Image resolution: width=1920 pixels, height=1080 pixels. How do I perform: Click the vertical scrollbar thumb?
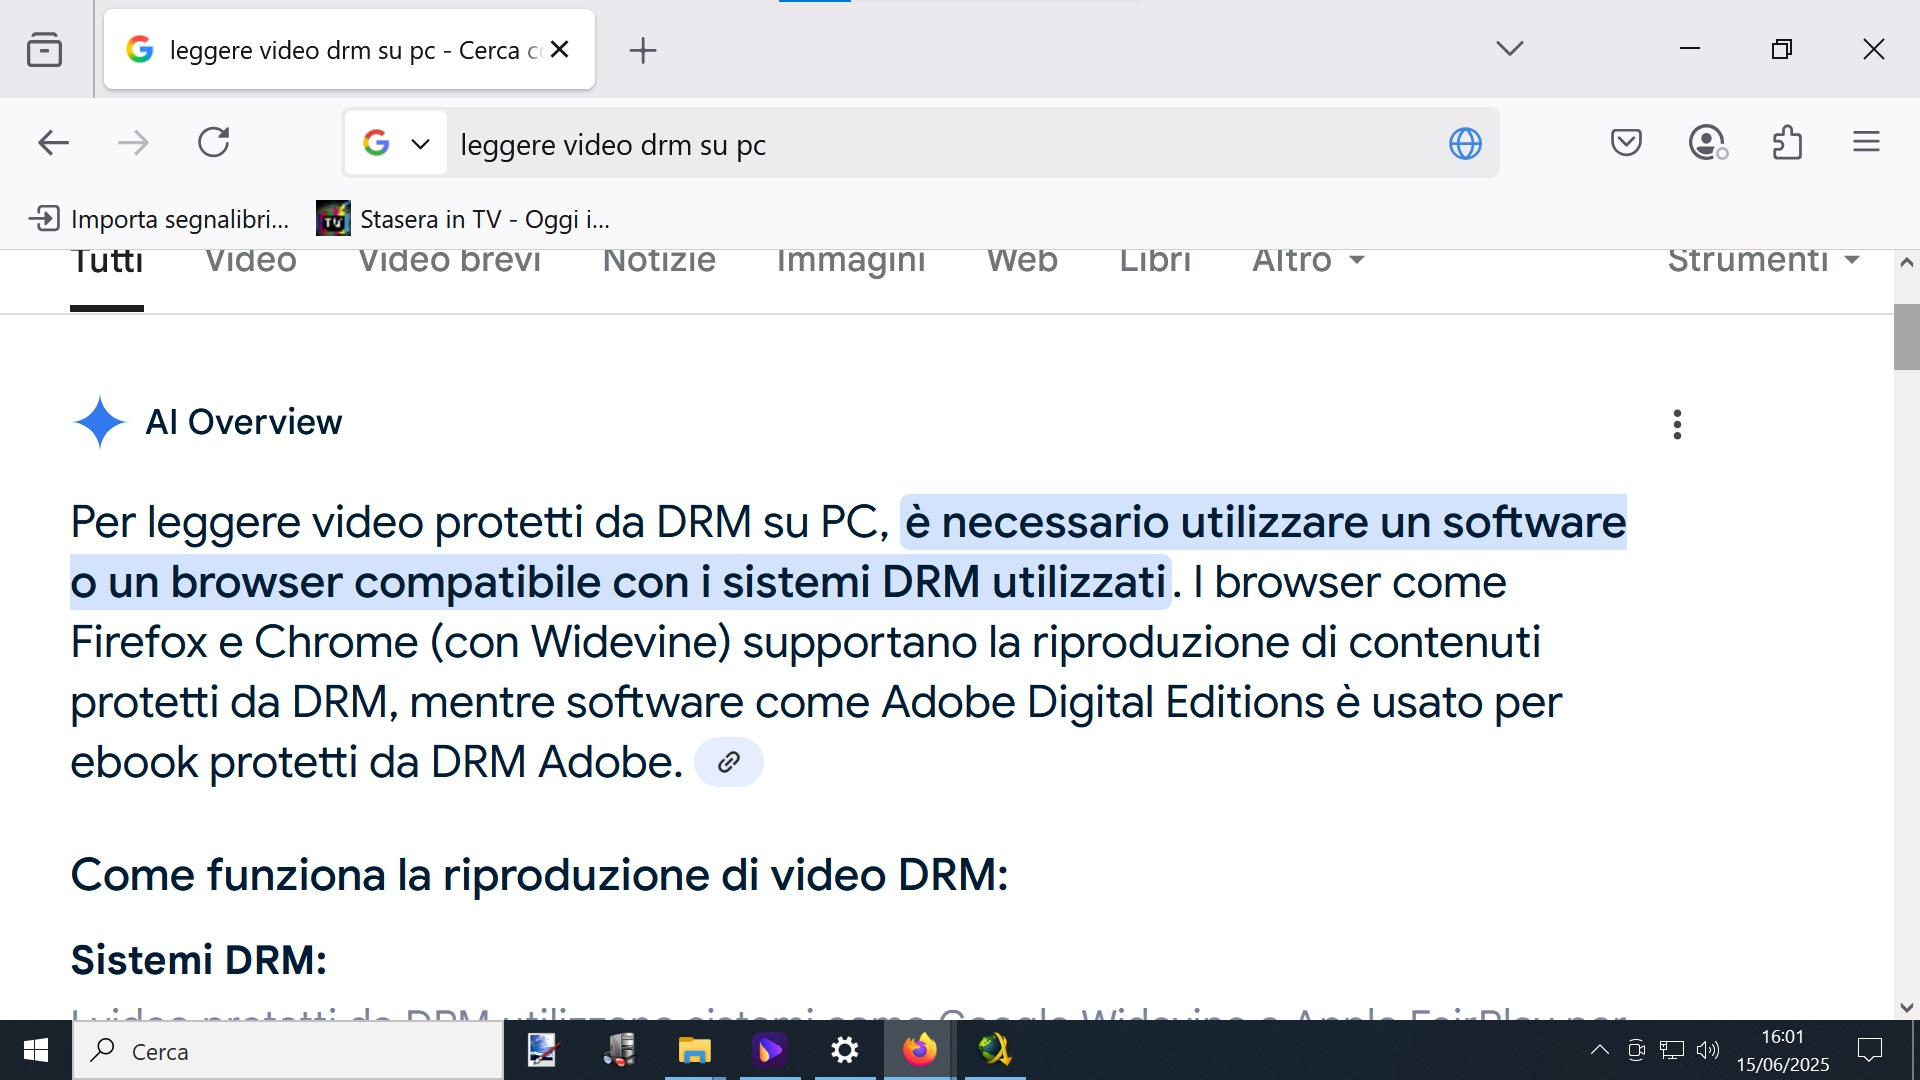click(1906, 337)
